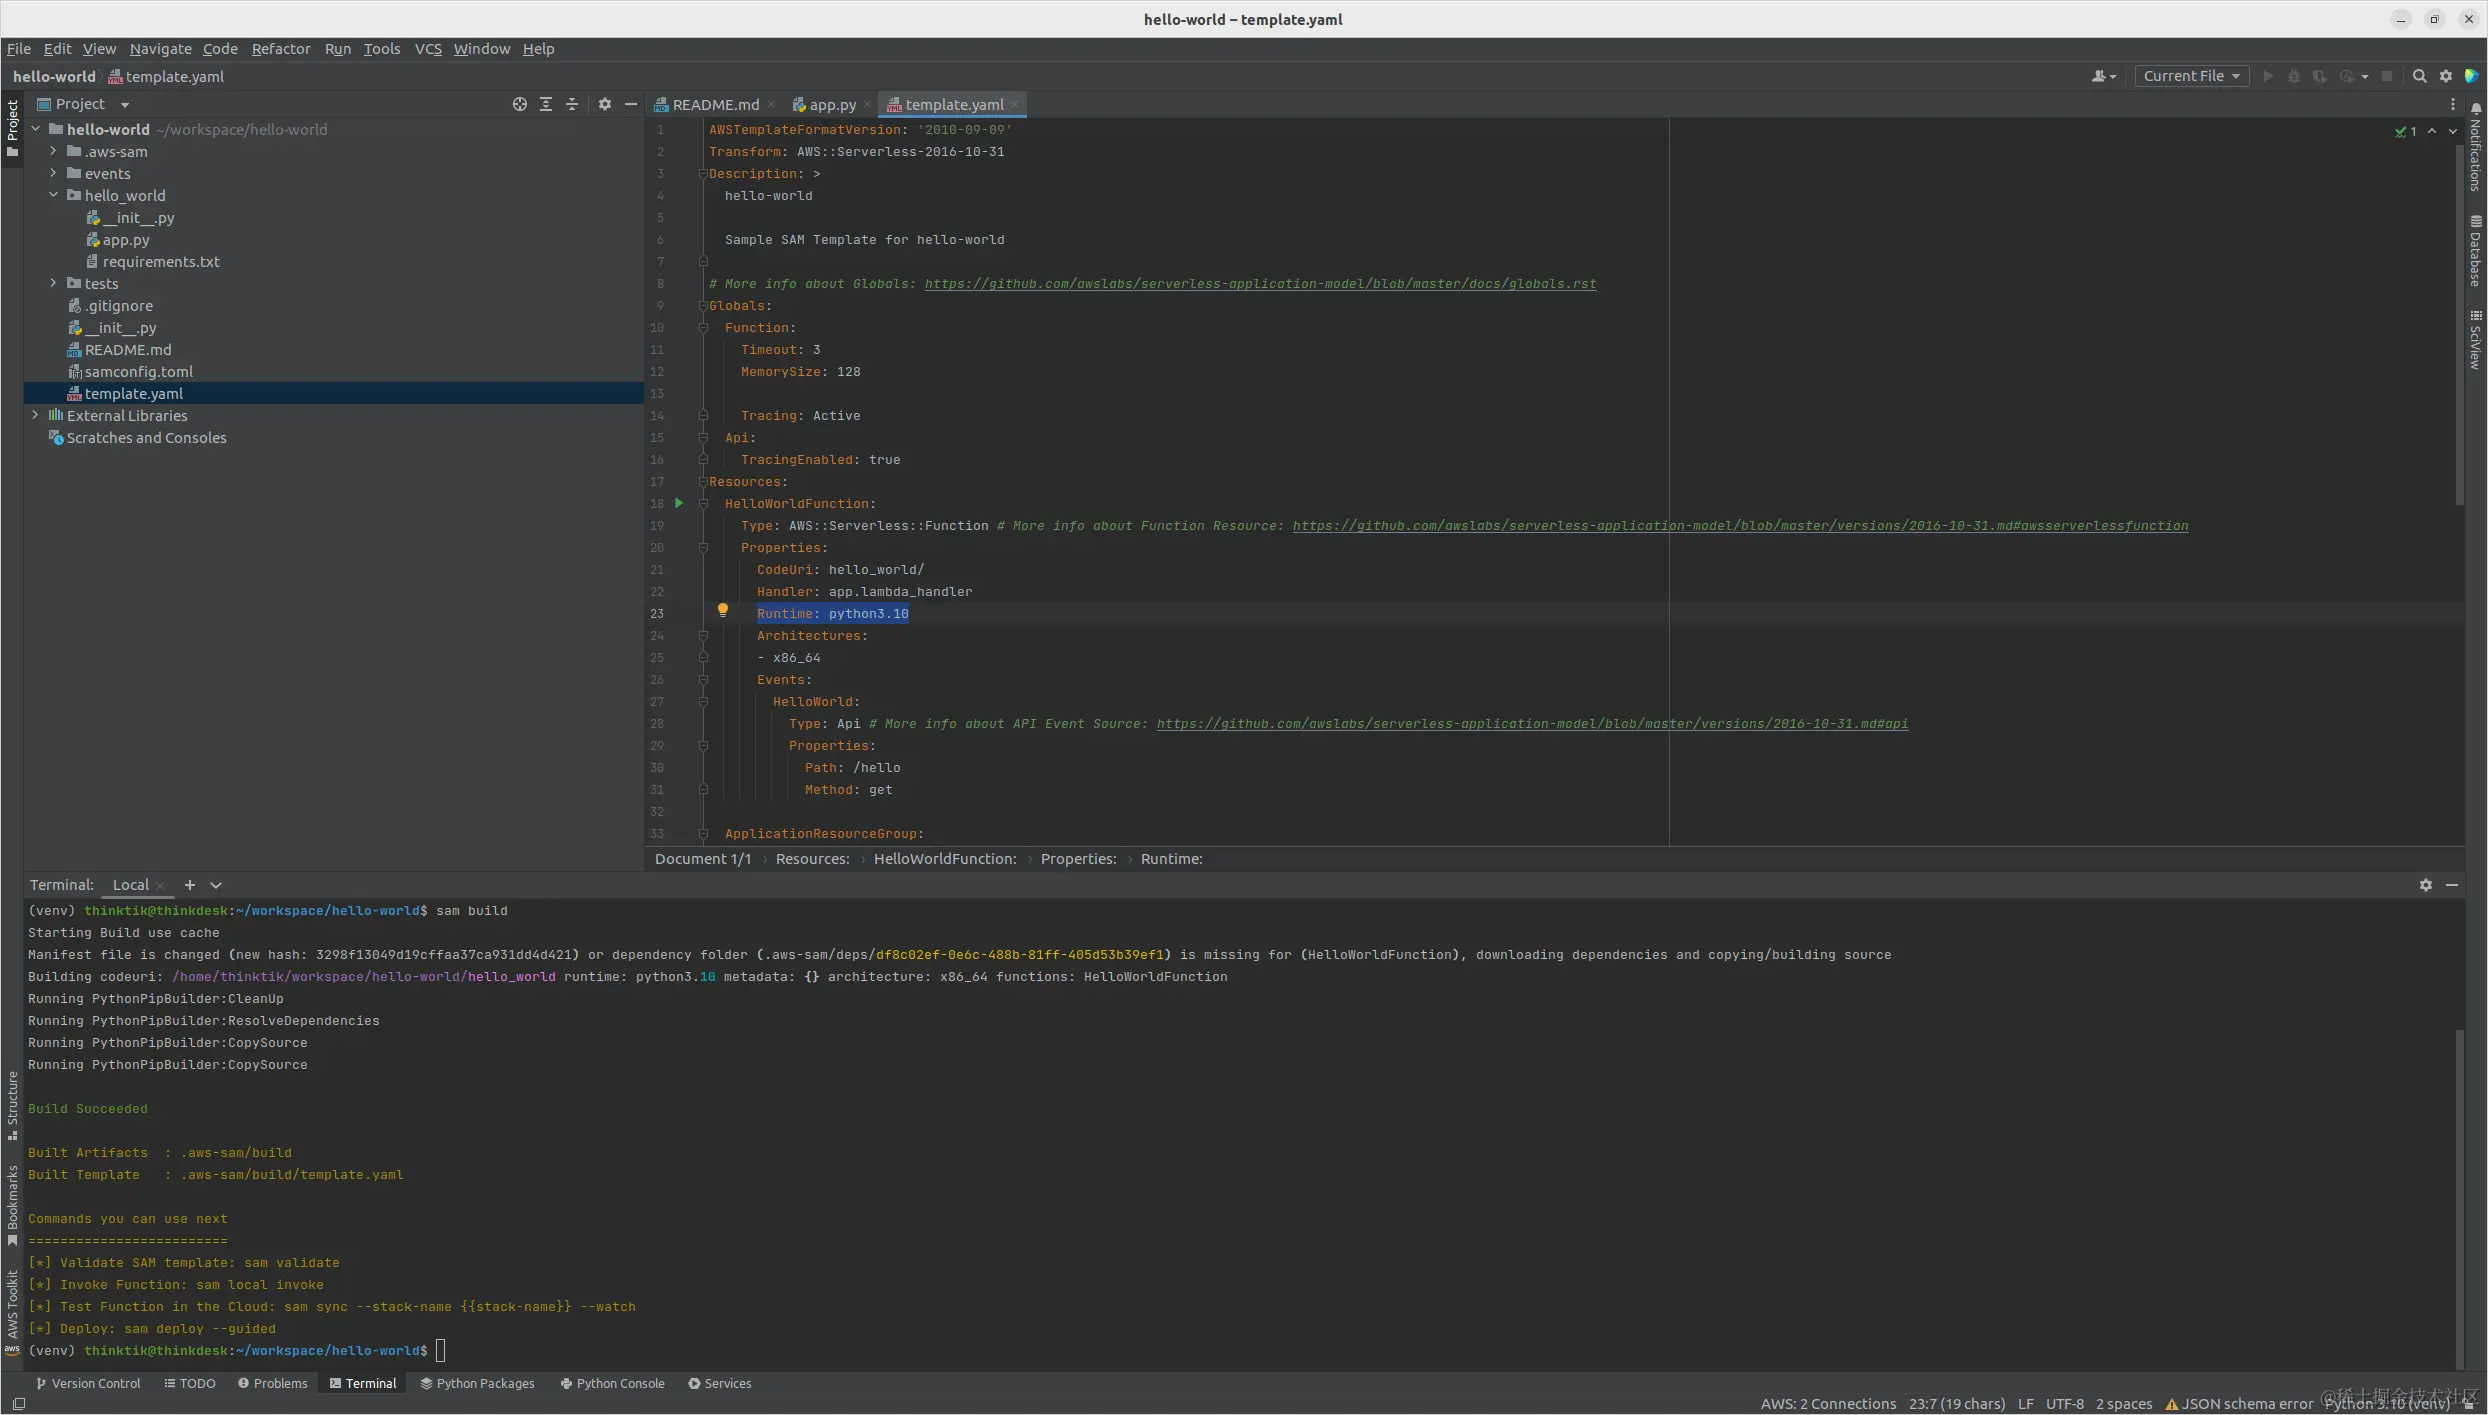Expand the tests folder

(54, 284)
